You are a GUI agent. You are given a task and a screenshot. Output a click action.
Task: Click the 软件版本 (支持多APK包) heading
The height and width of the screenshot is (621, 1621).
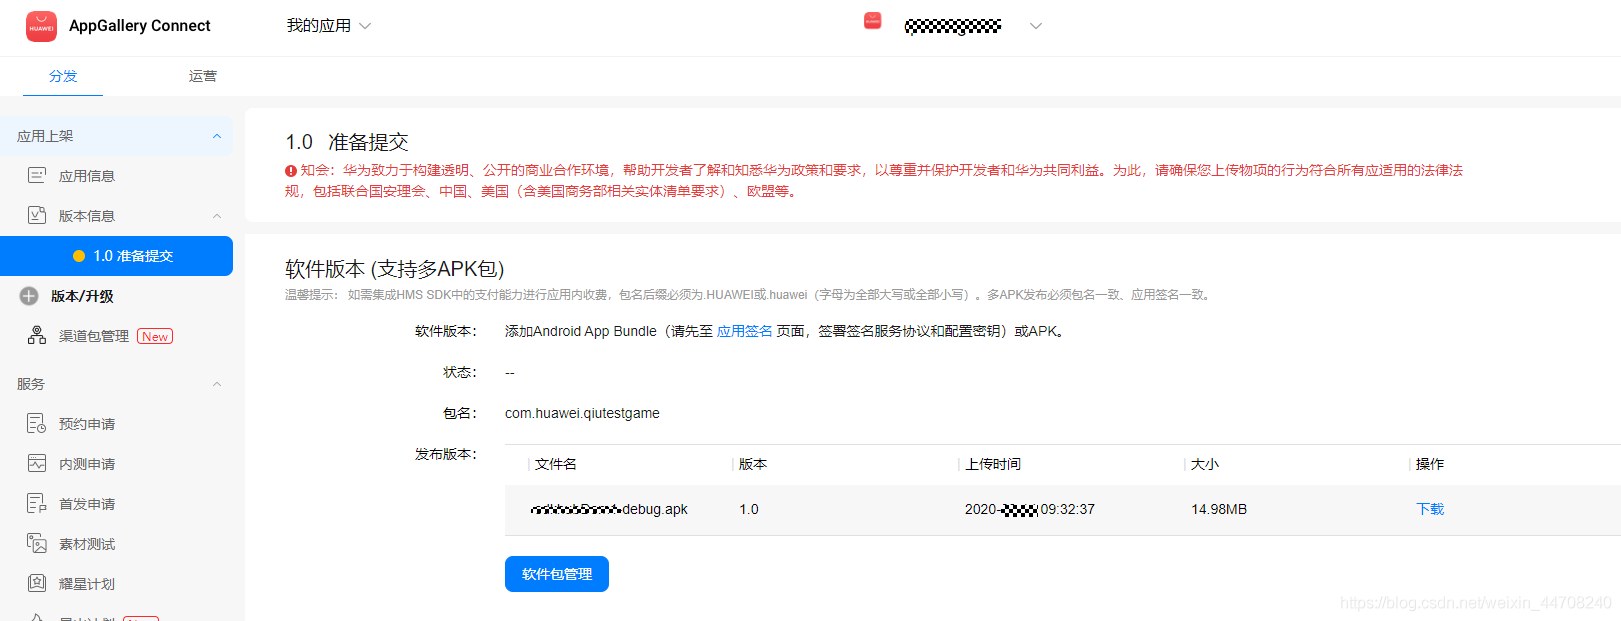click(395, 269)
